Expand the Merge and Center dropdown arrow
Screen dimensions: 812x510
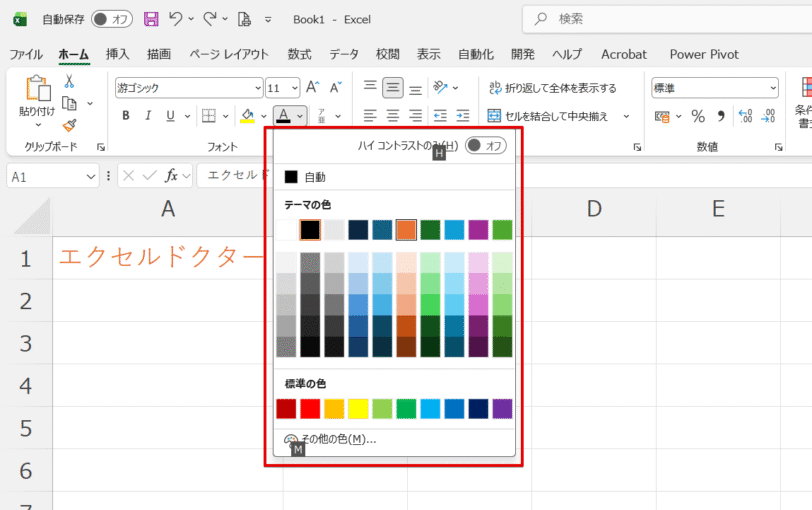click(626, 116)
